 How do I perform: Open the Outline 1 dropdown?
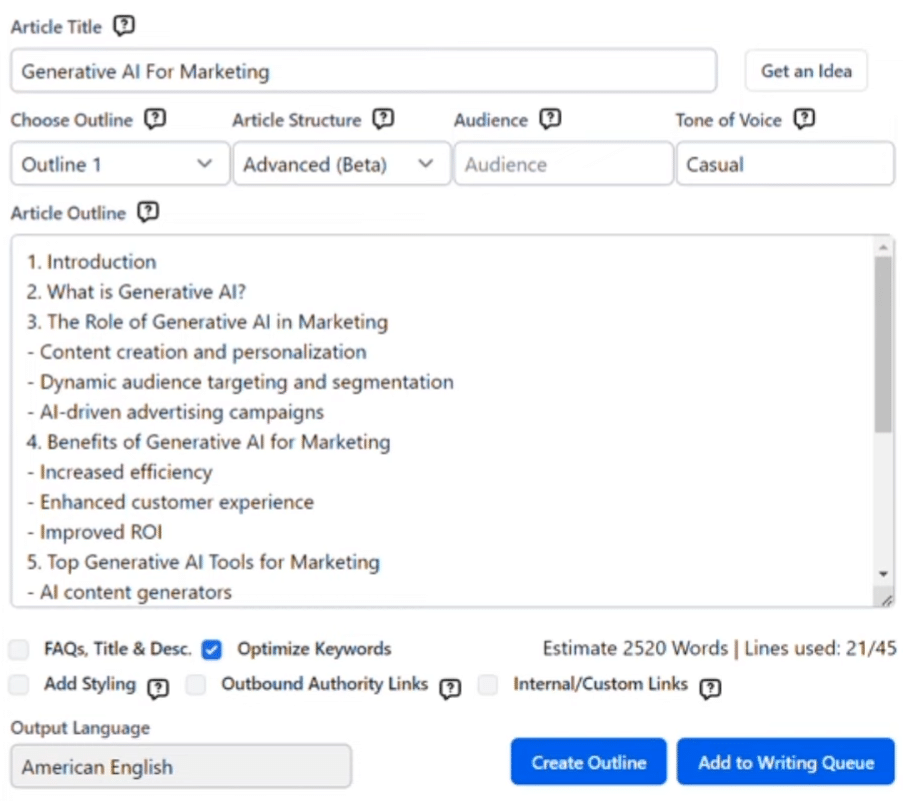[120, 164]
